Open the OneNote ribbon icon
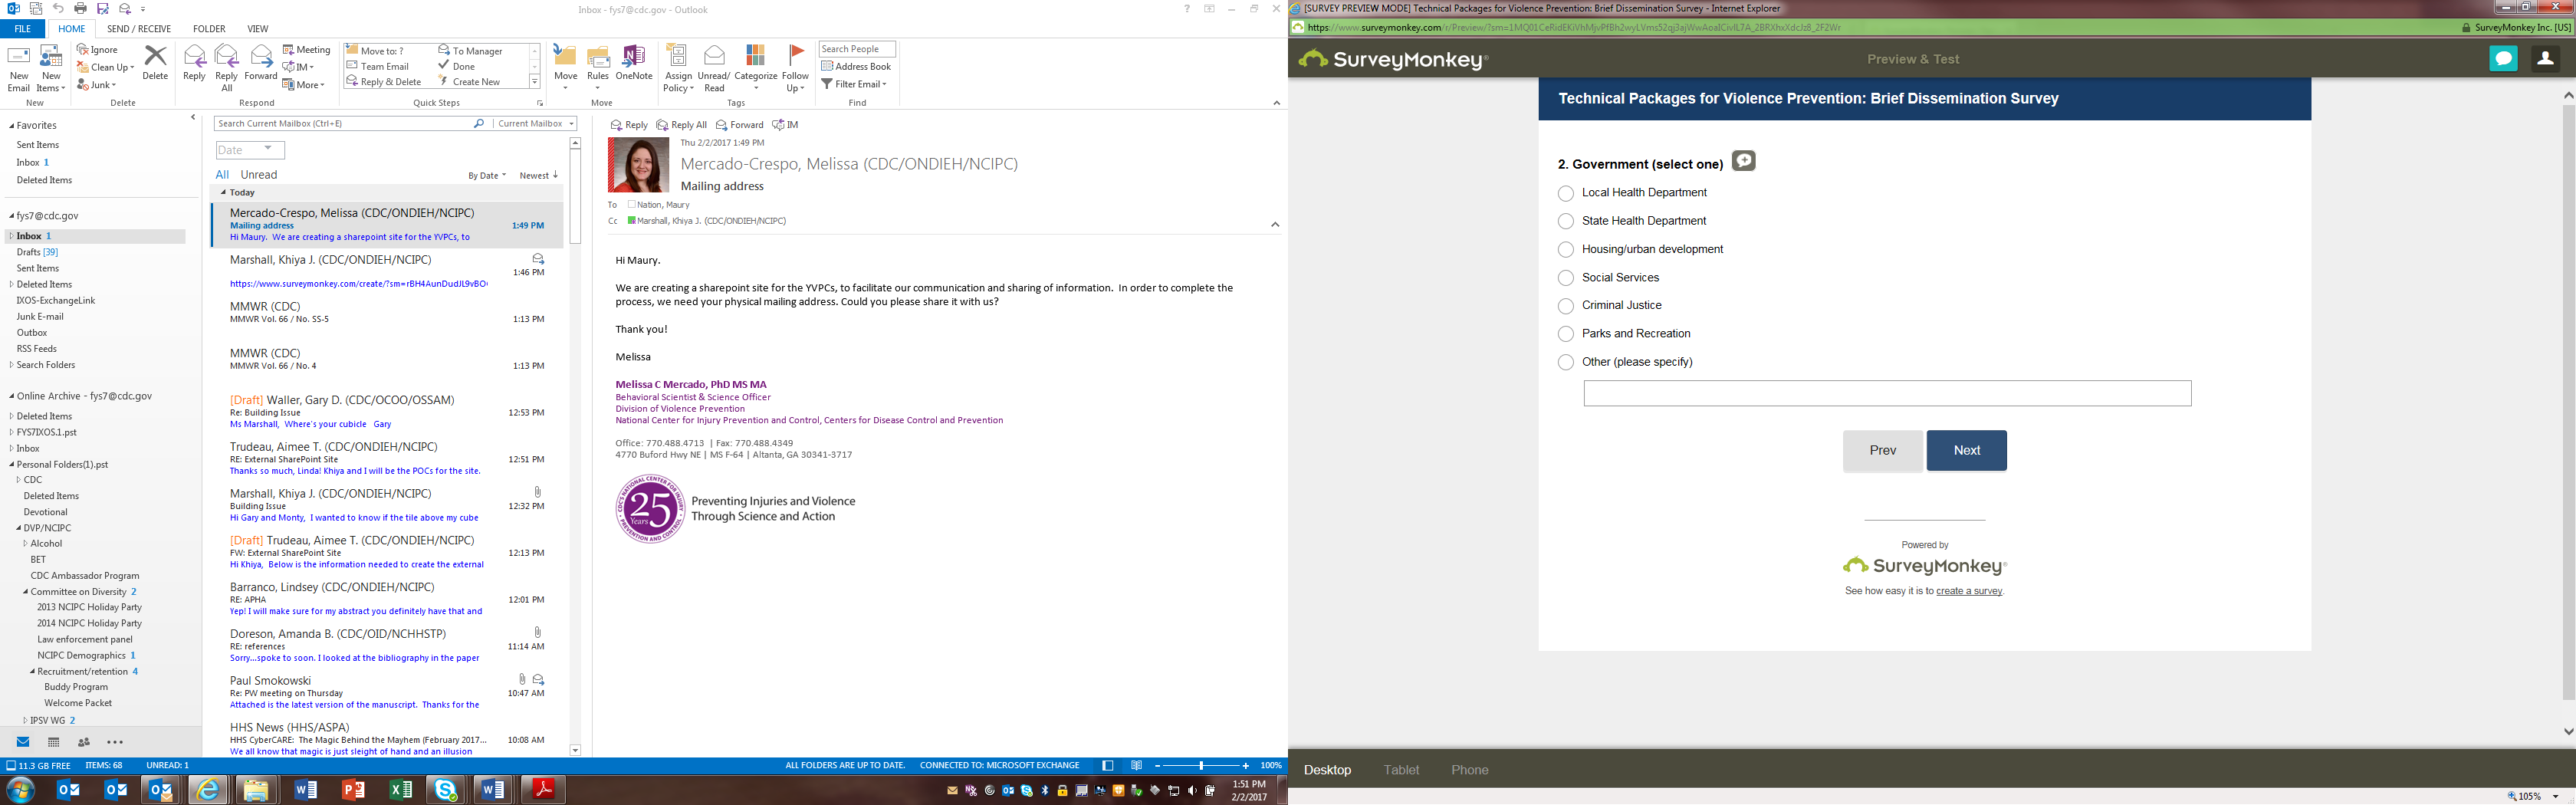This screenshot has height=805, width=2576. click(634, 58)
